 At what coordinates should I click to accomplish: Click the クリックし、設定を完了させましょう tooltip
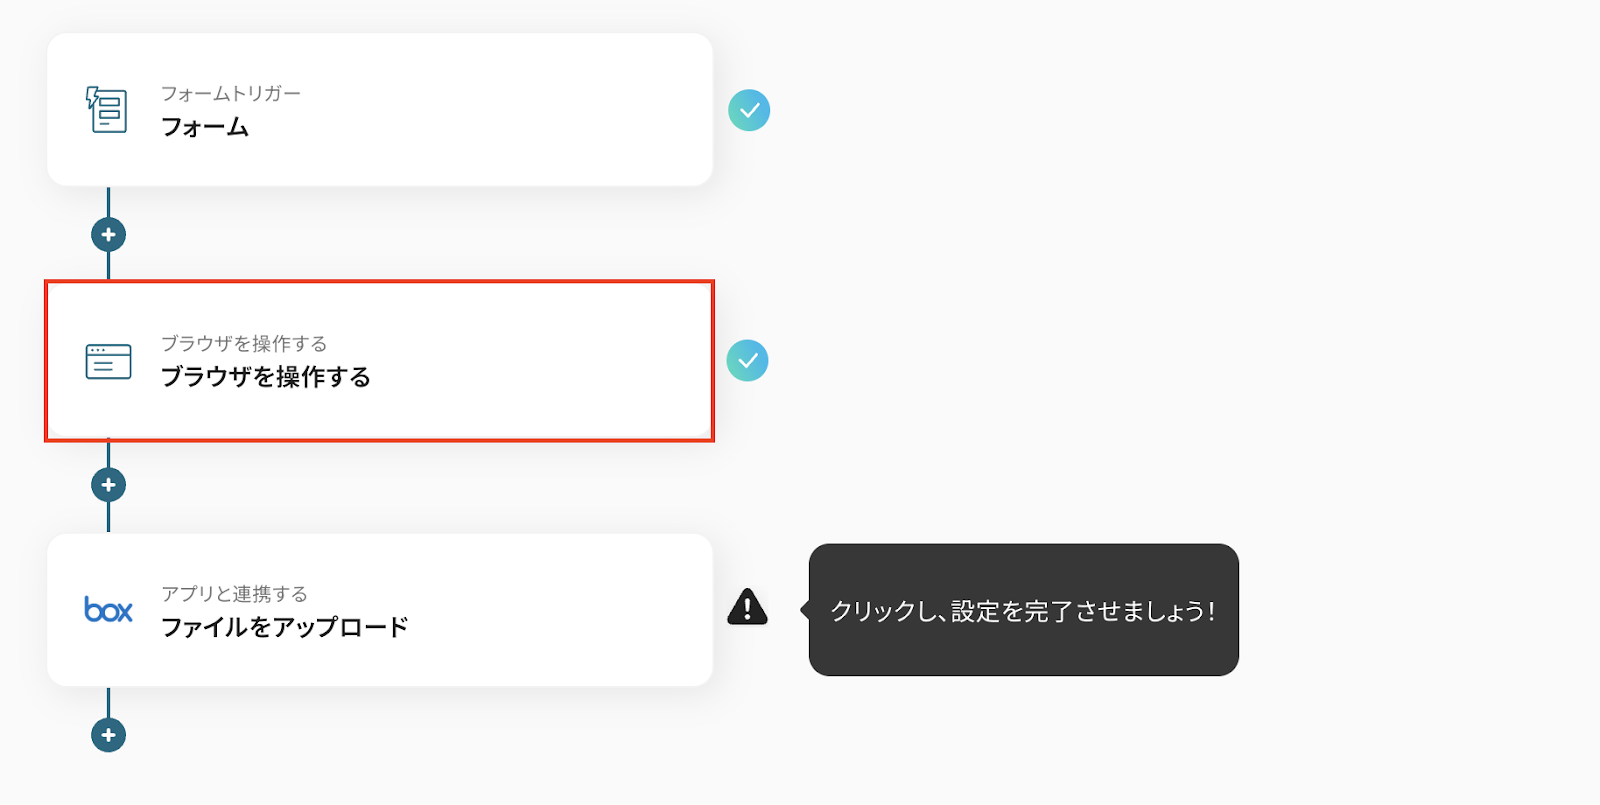(1023, 610)
